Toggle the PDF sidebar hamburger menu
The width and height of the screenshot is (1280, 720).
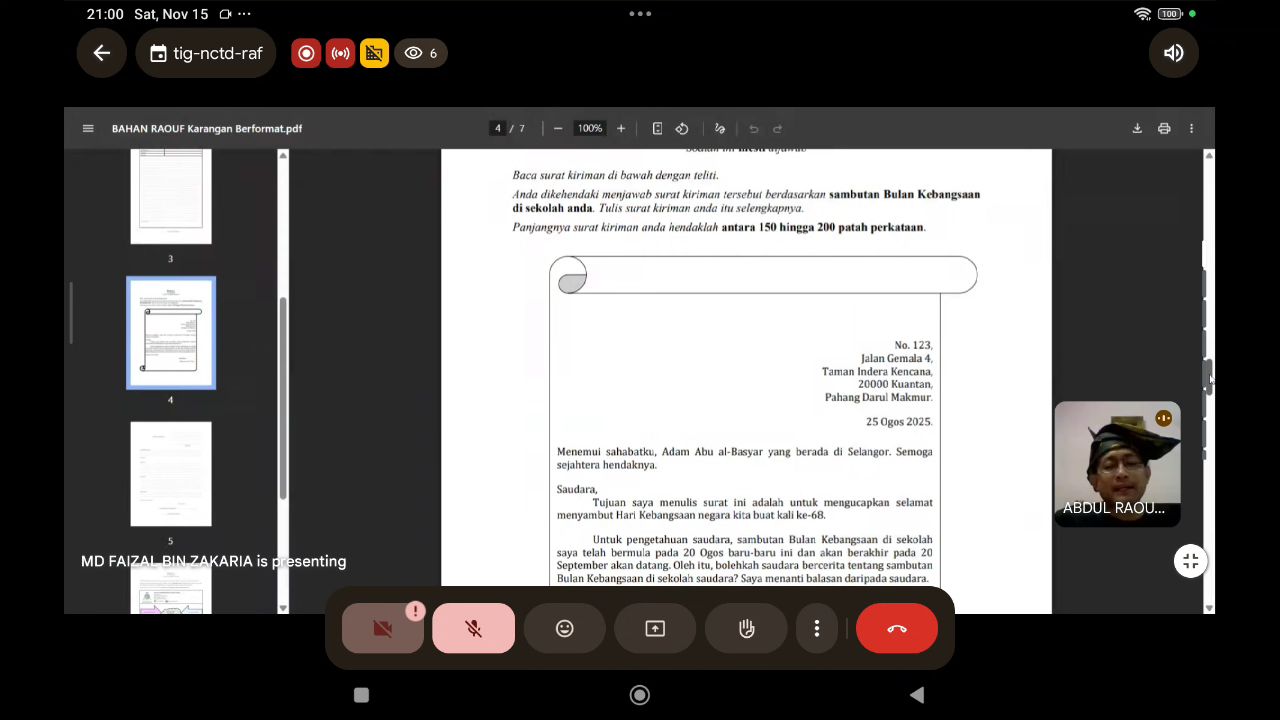tap(88, 128)
